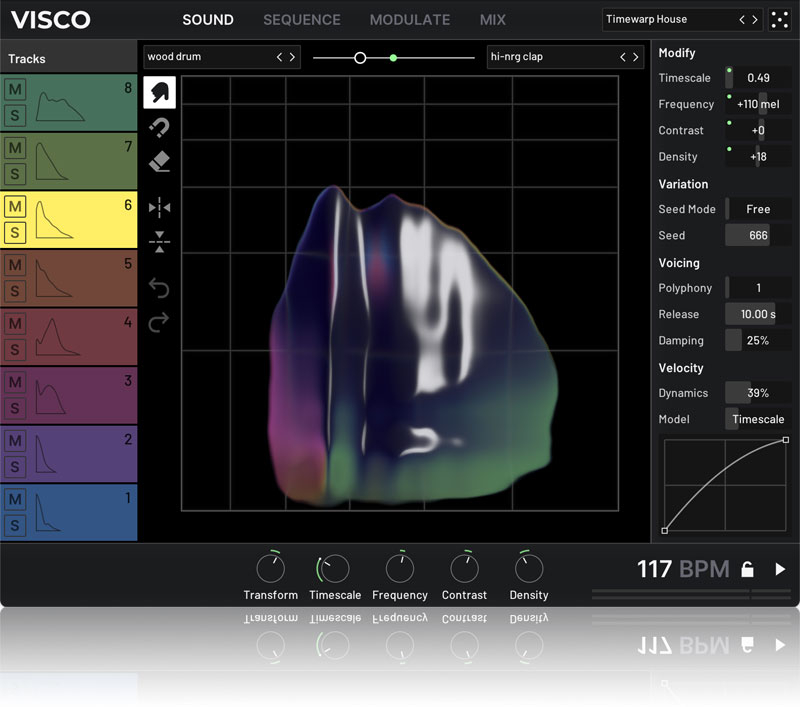Switch to the MODULATE tab
Image resolution: width=800 pixels, height=707 pixels.
tap(409, 20)
